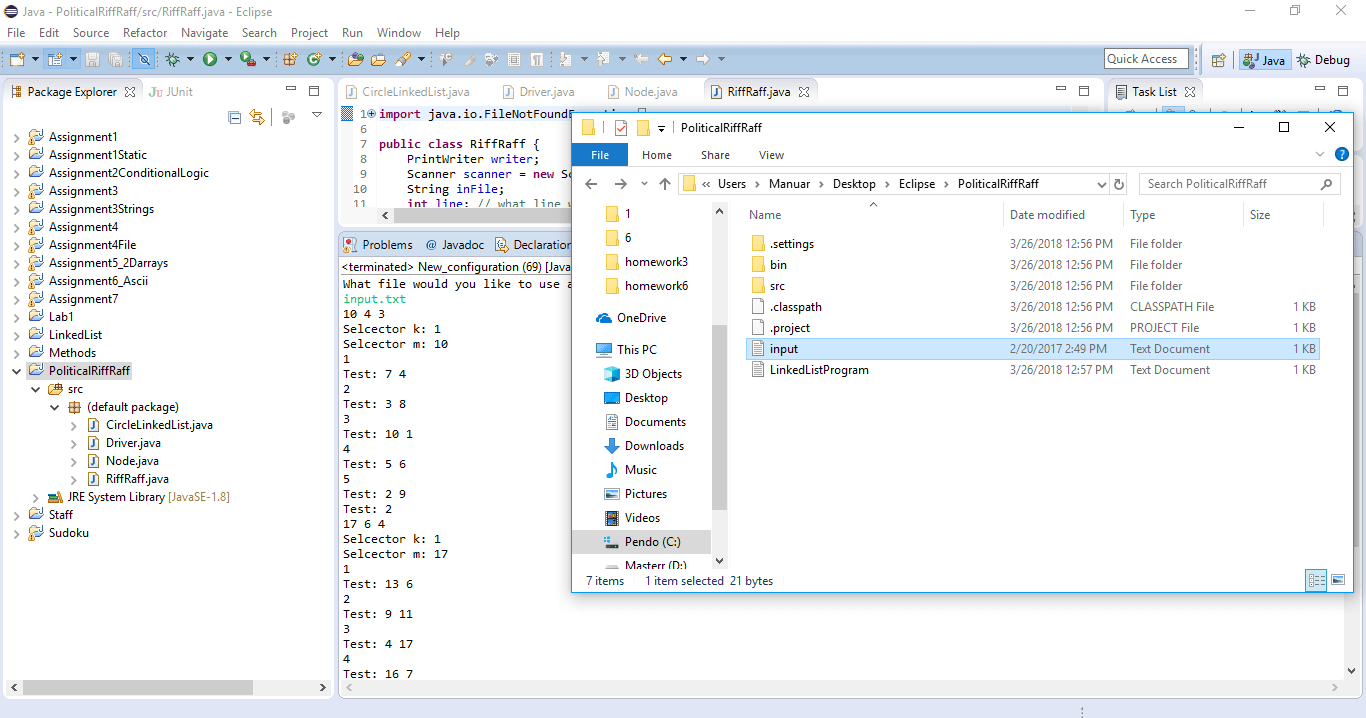Screen dimensions: 1366x718
Task: Open the Window menu in Eclipse
Action: tap(399, 33)
